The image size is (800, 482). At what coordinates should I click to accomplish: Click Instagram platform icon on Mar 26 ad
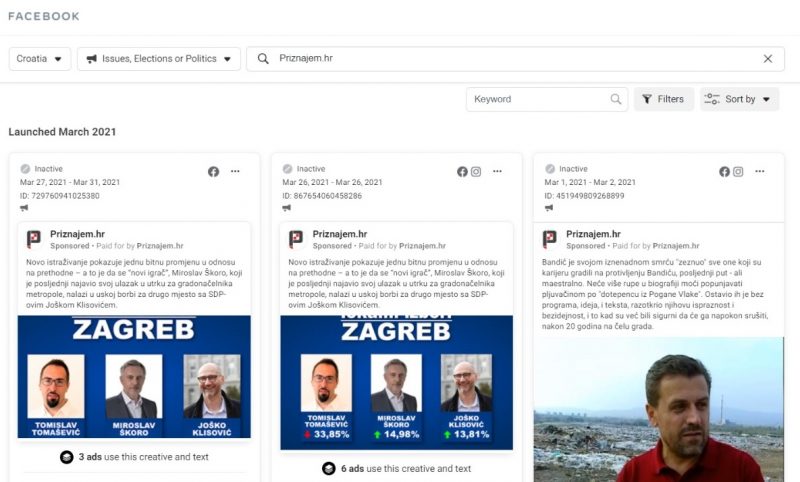pos(476,172)
